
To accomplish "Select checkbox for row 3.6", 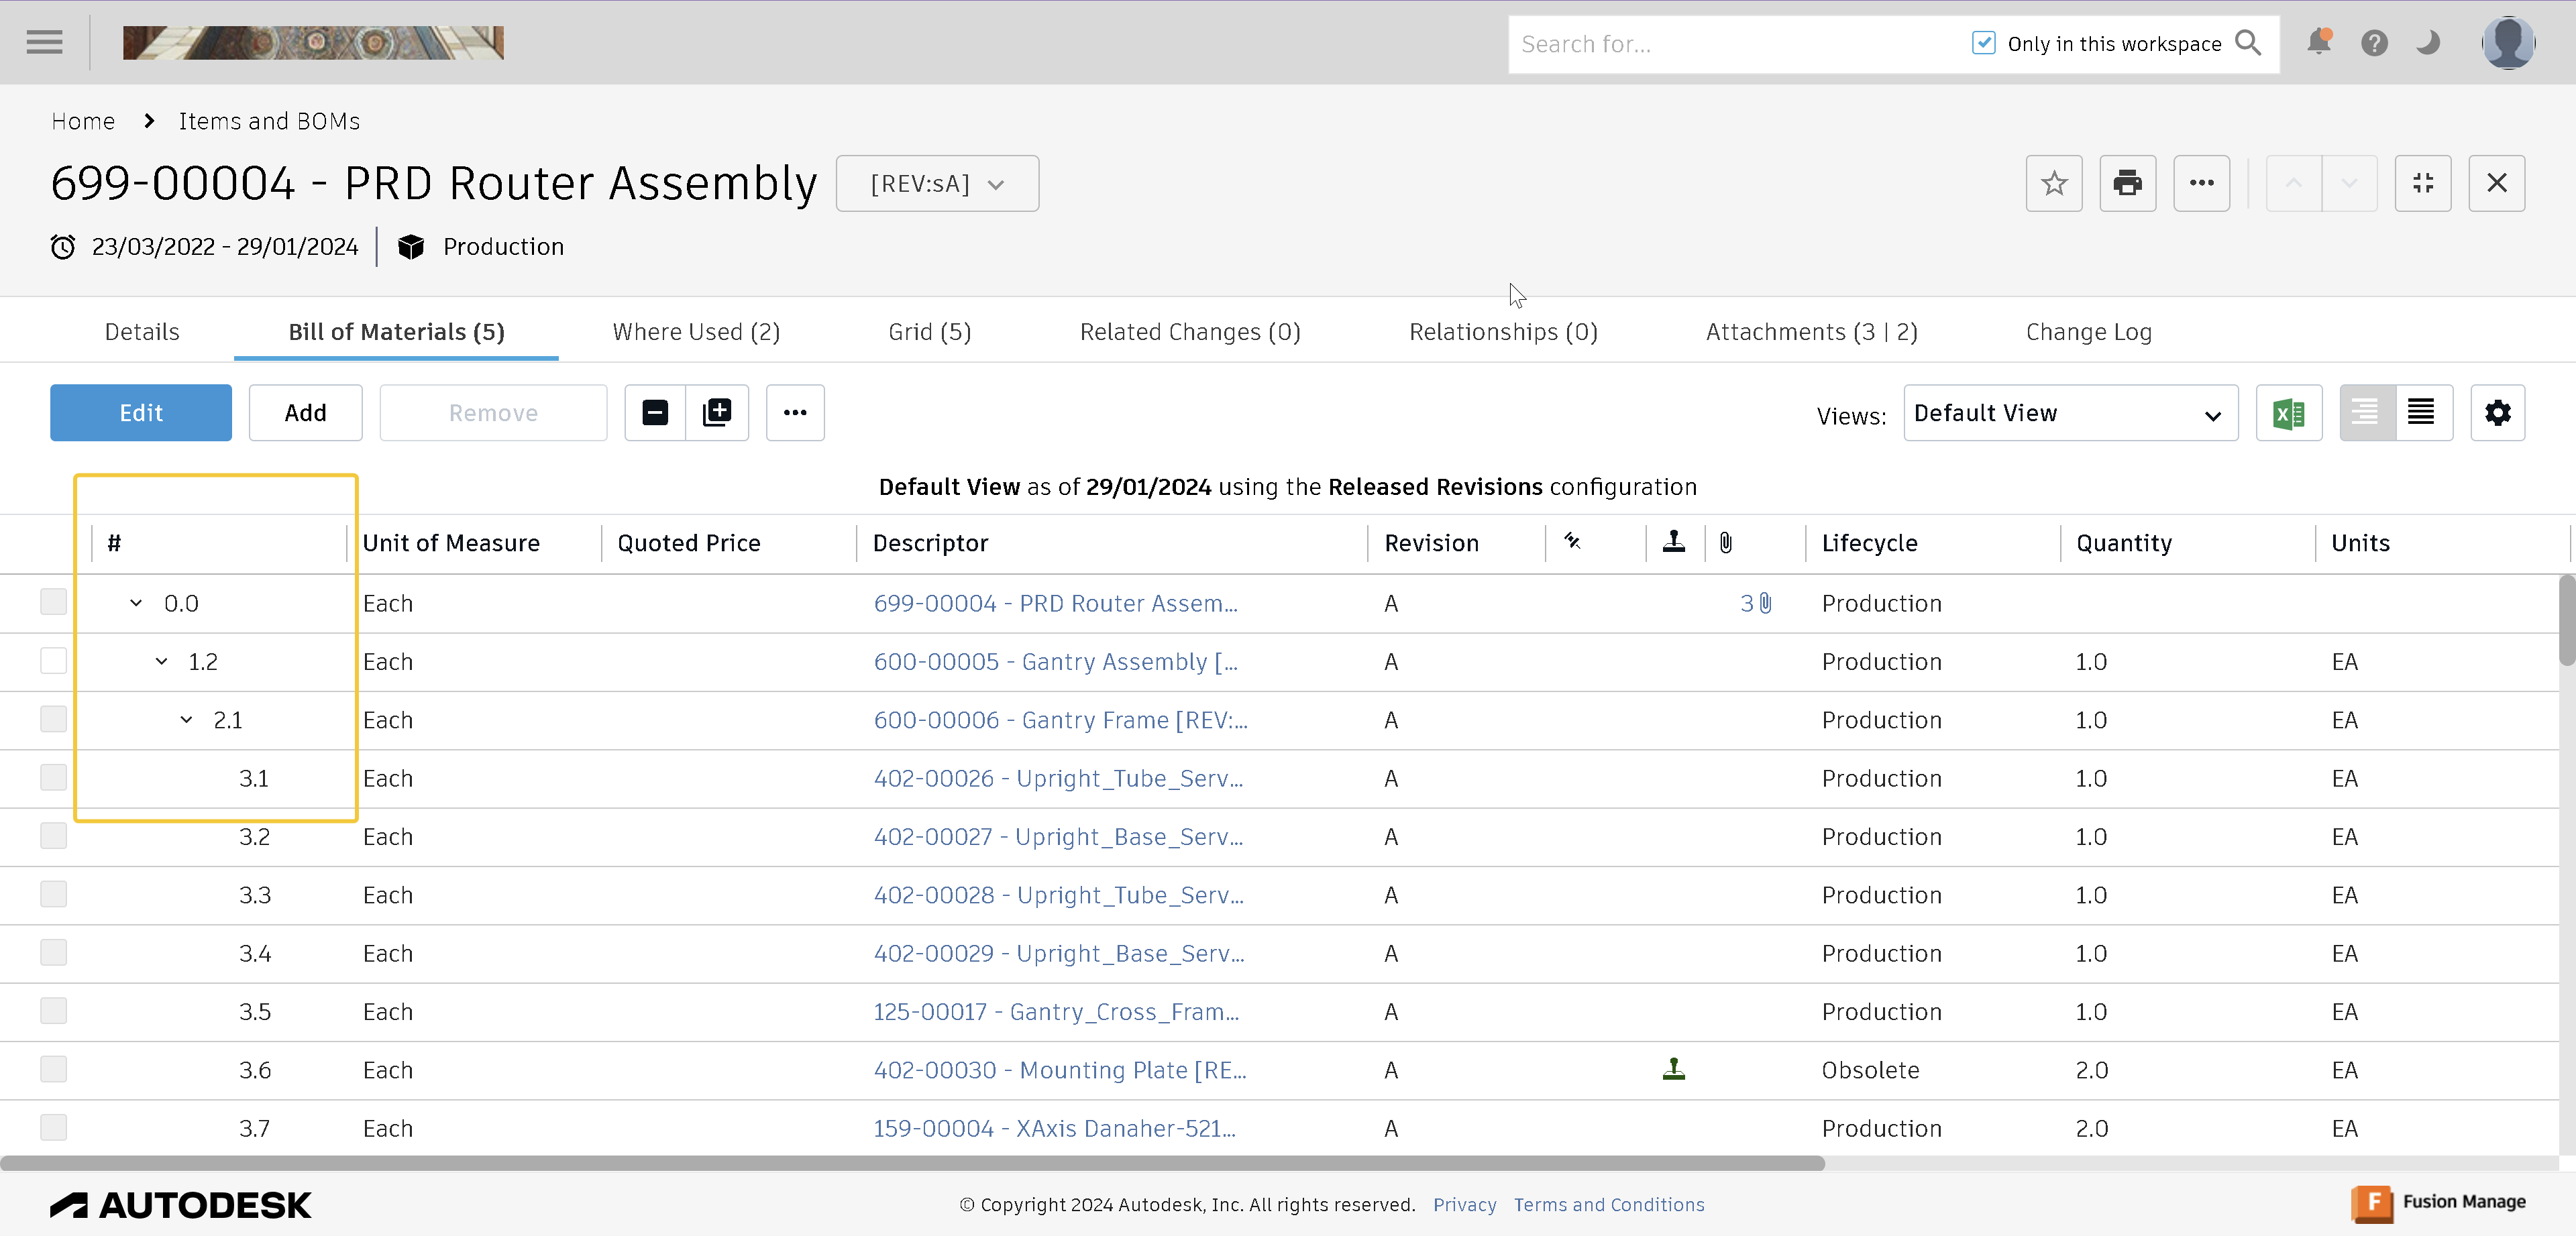I will (53, 1069).
